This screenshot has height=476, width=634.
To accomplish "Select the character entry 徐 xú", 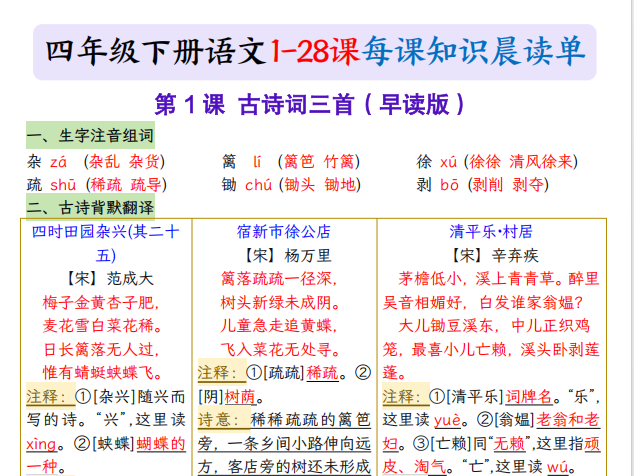I will 436,162.
